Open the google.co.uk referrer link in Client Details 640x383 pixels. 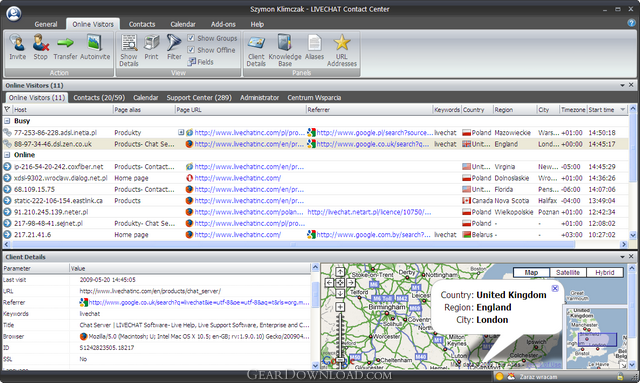tap(199, 303)
